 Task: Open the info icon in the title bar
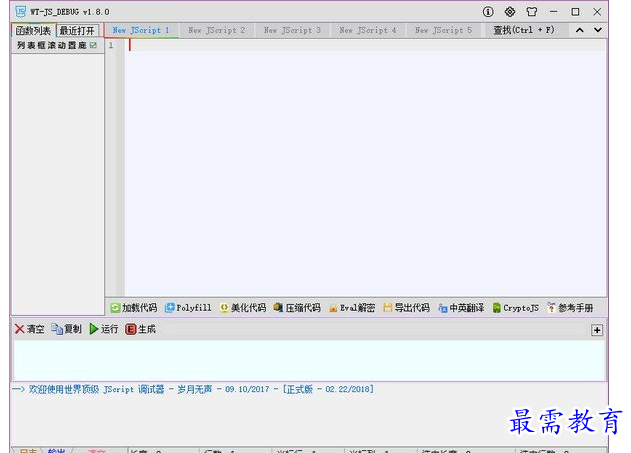tap(488, 12)
